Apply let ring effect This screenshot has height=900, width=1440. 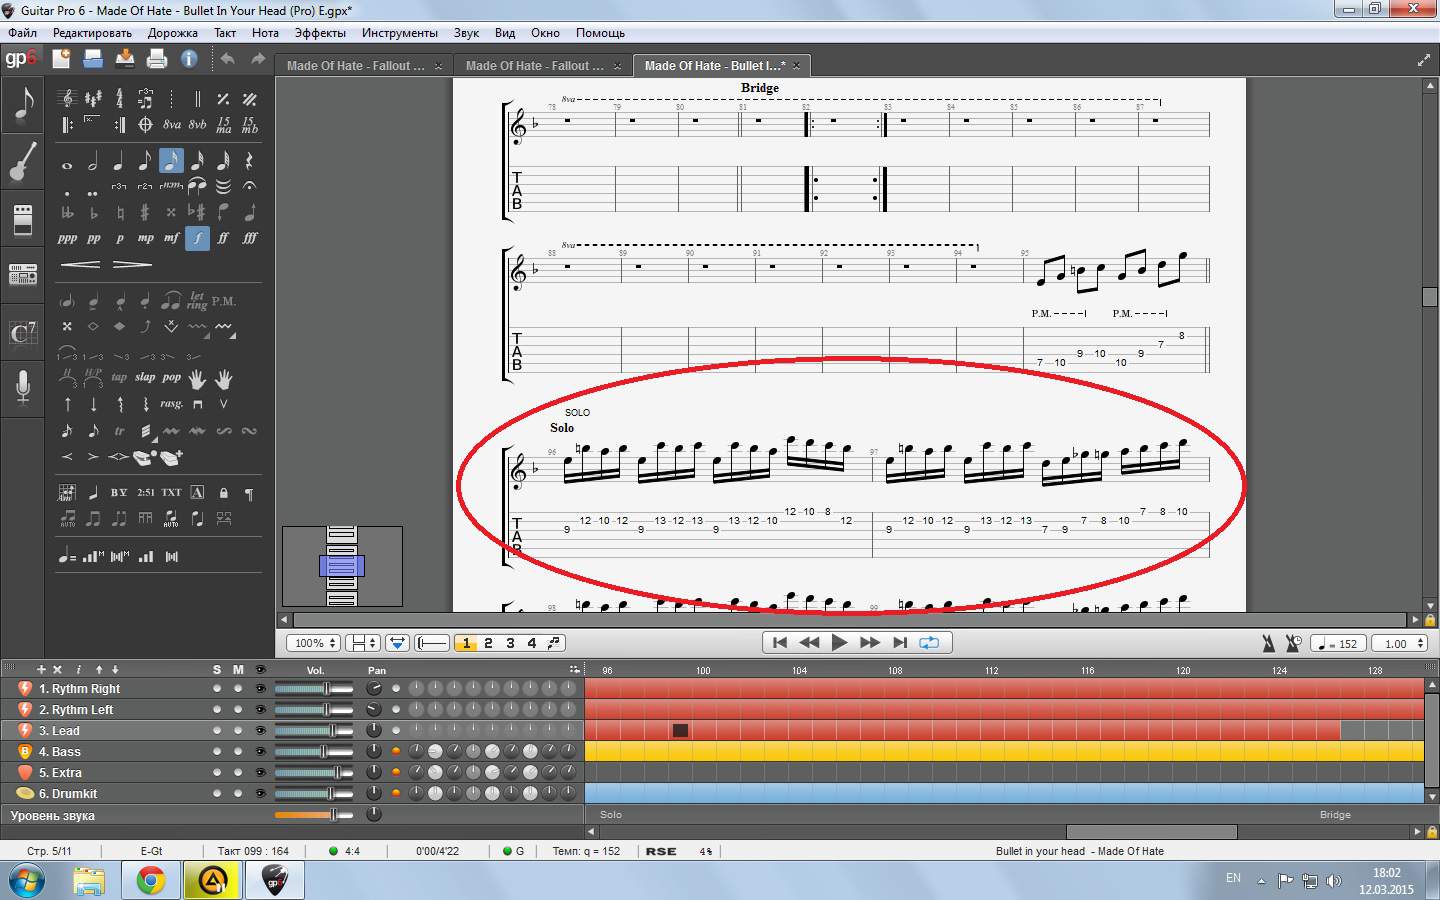click(x=197, y=301)
